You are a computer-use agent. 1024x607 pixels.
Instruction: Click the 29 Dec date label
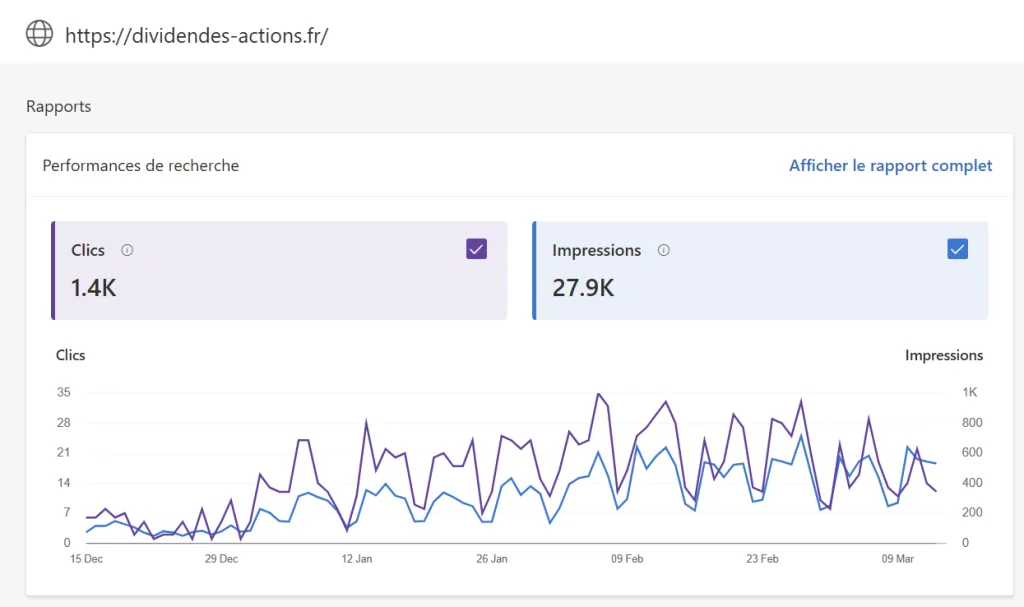pos(221,559)
